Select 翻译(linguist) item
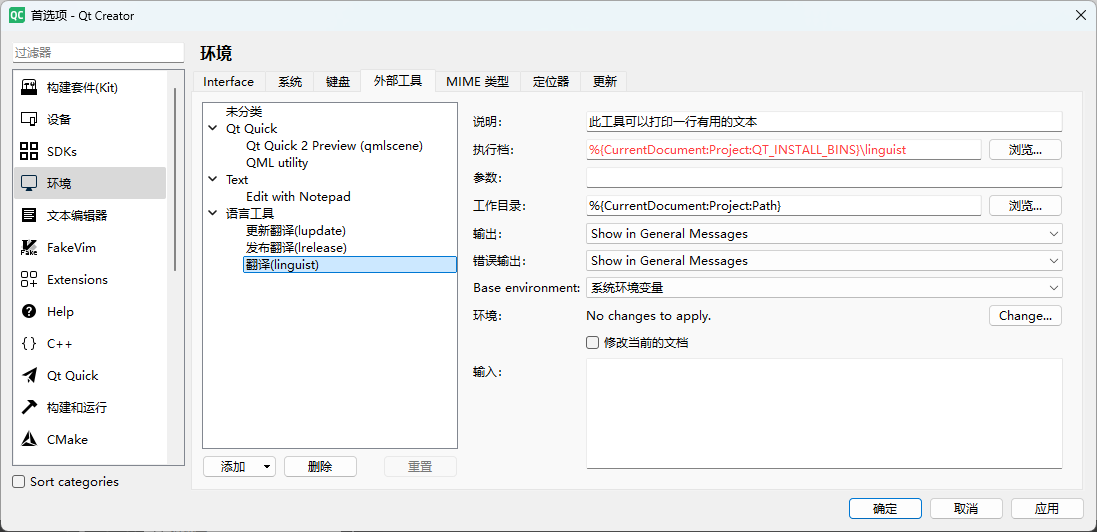 click(350, 265)
